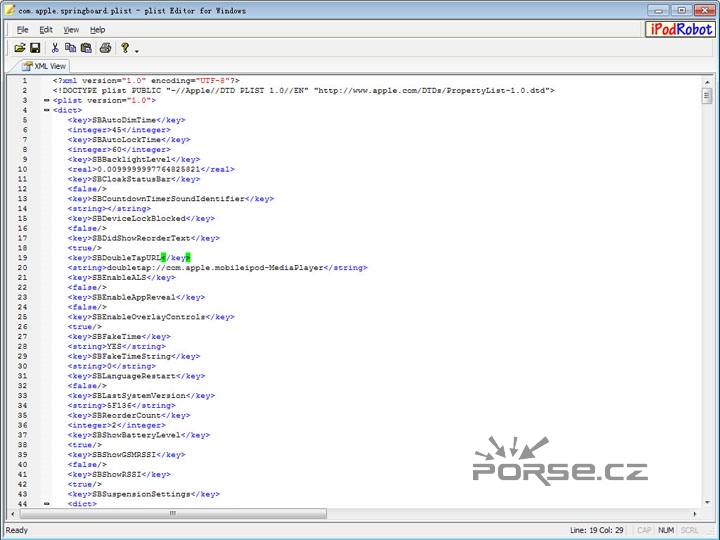Click the SBDidShowReorderText key text
This screenshot has height=540, width=720.
coord(141,238)
